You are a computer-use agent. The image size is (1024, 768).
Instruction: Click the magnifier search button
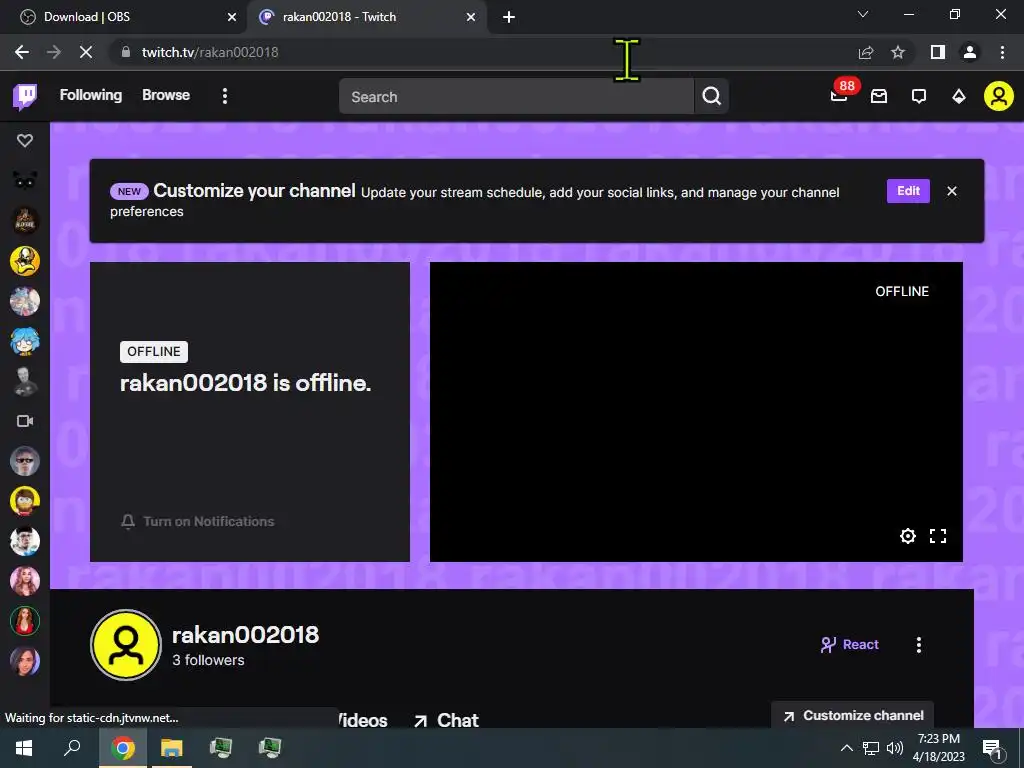711,97
